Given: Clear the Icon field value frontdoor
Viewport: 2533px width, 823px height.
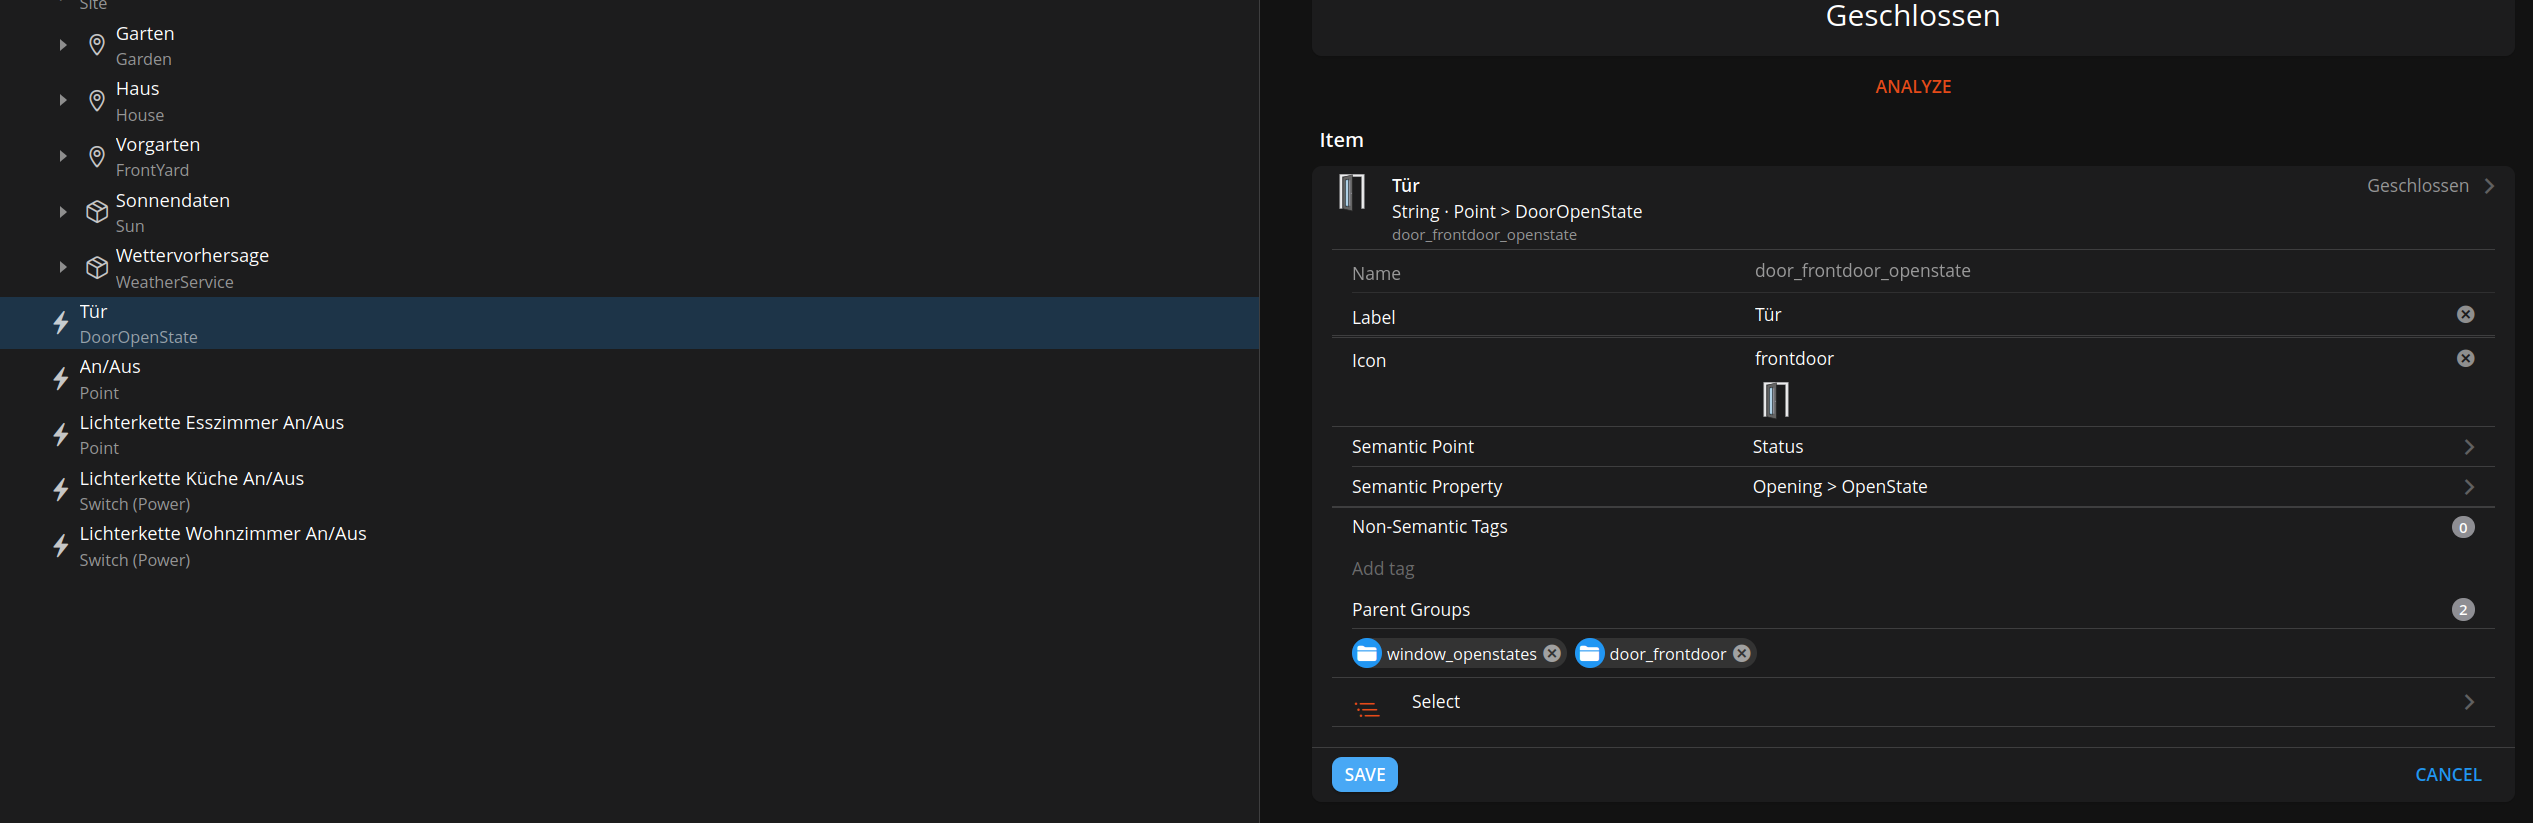Looking at the screenshot, I should pos(2465,359).
